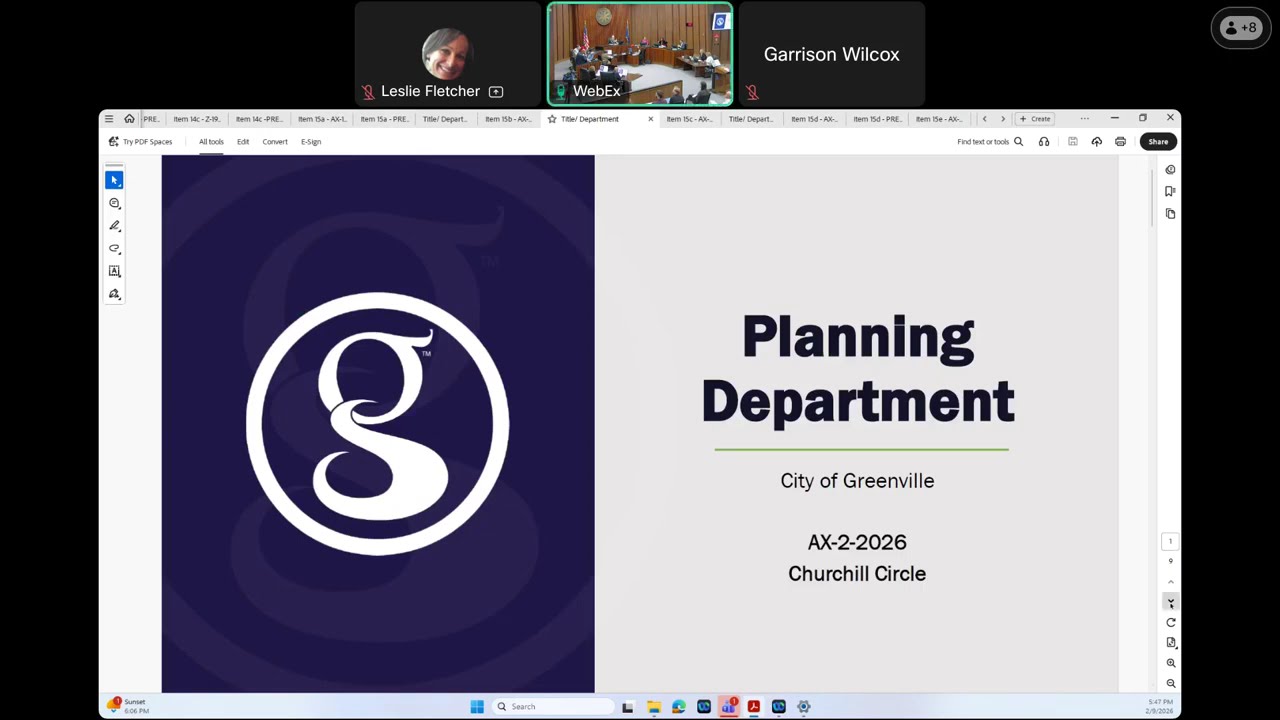Switch to the Item 15d - PRE tab
The width and height of the screenshot is (1280, 720).
tap(876, 119)
